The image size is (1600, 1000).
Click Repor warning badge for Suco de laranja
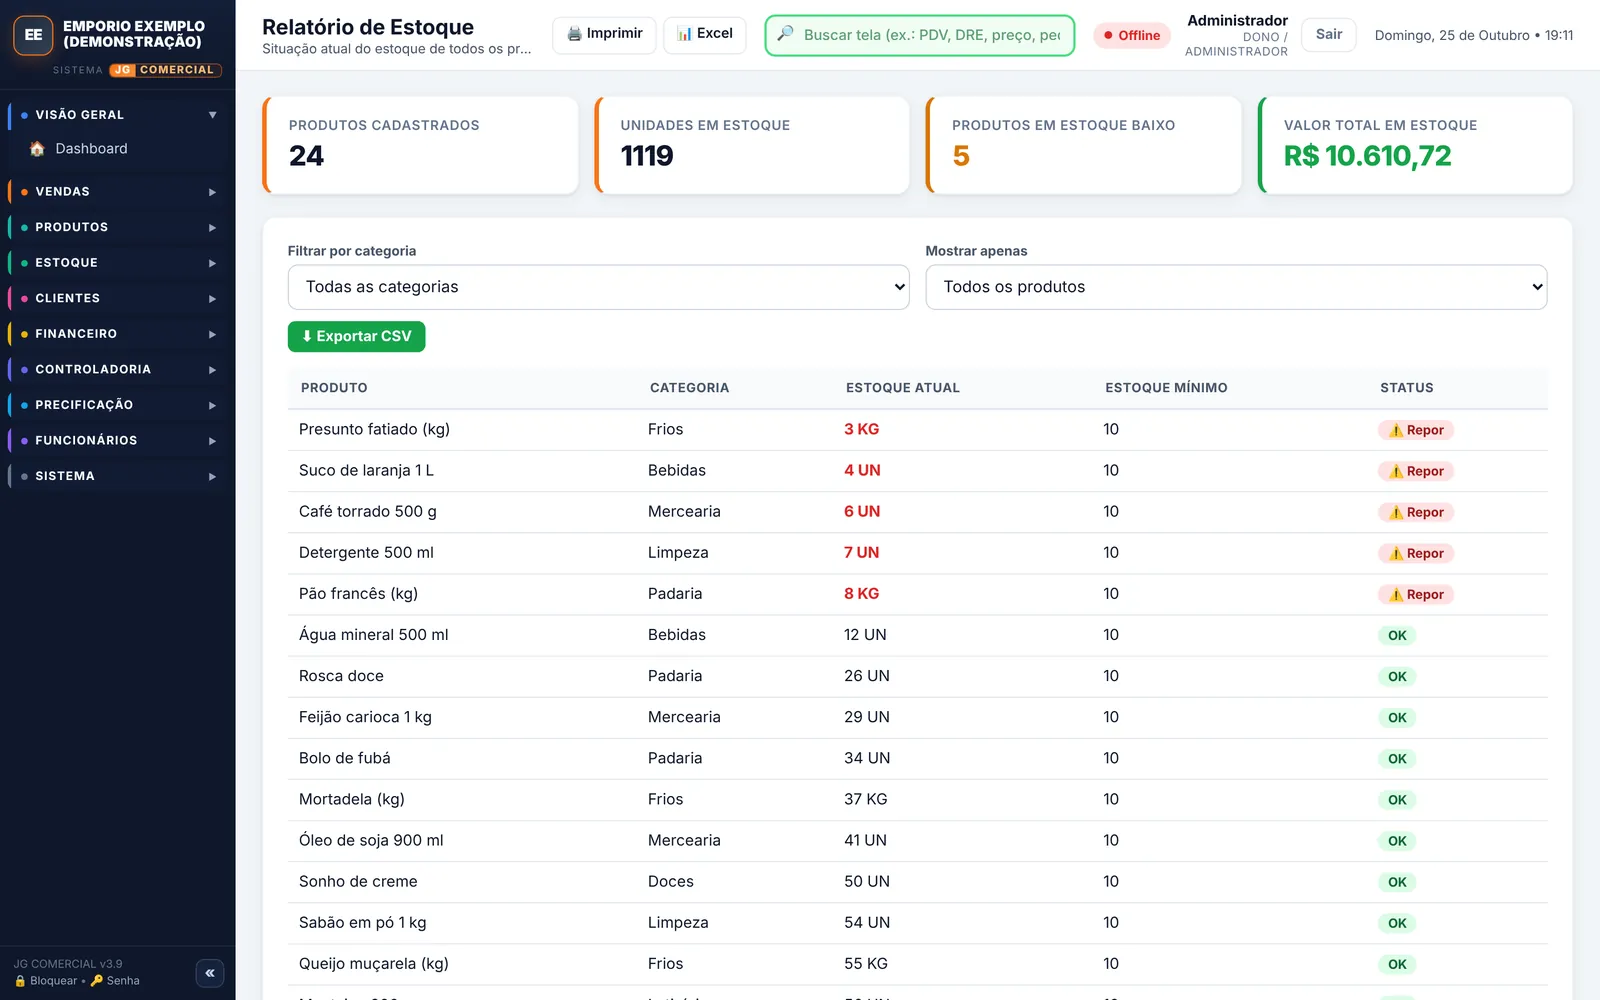1416,471
